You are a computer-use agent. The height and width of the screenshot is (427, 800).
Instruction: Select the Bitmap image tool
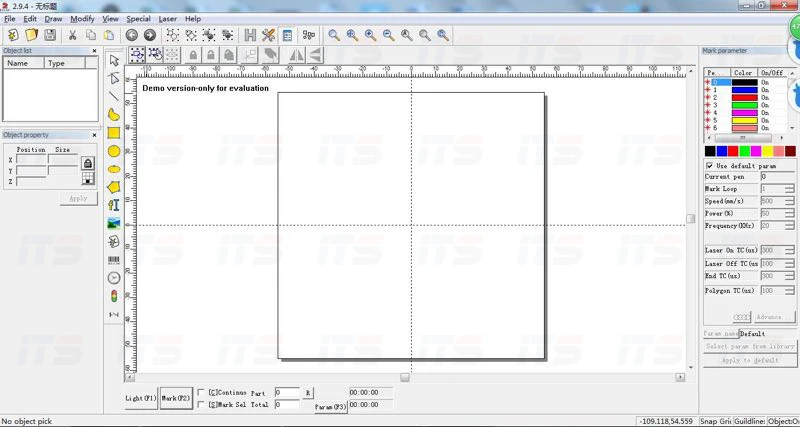click(x=114, y=223)
